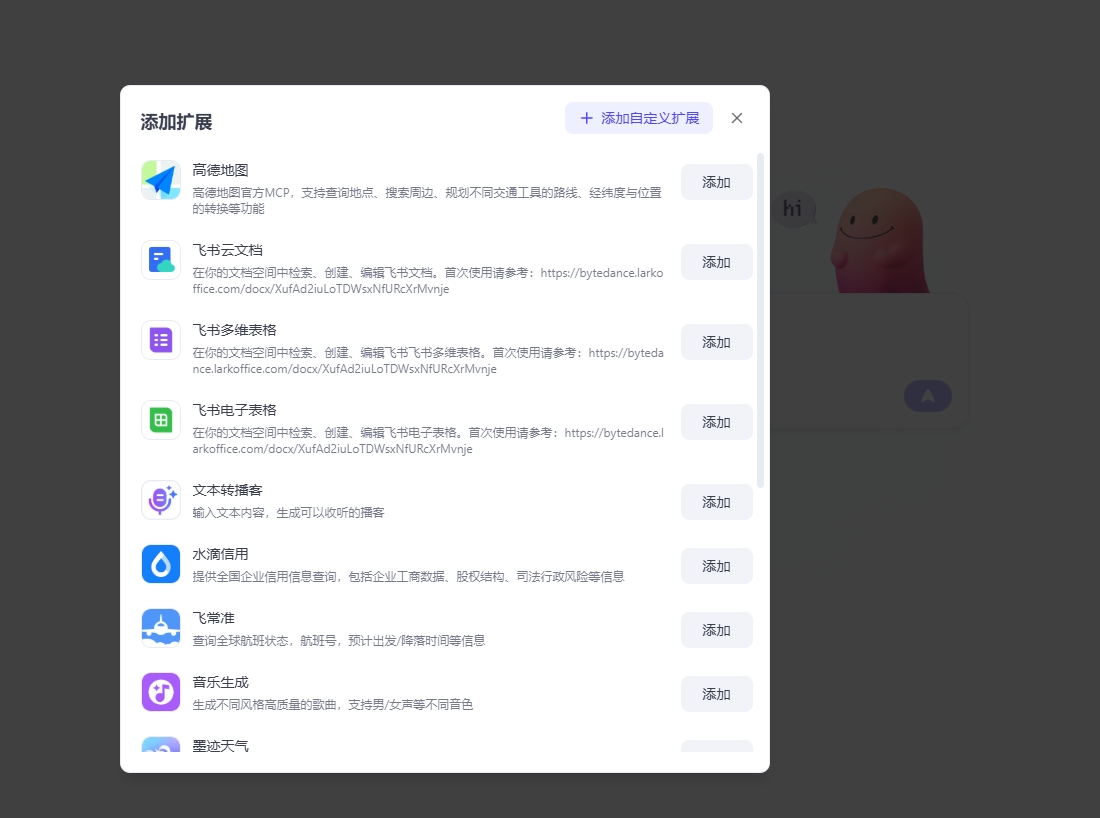
Task: Click the 飞书多维表格 title text
Action: 234,330
